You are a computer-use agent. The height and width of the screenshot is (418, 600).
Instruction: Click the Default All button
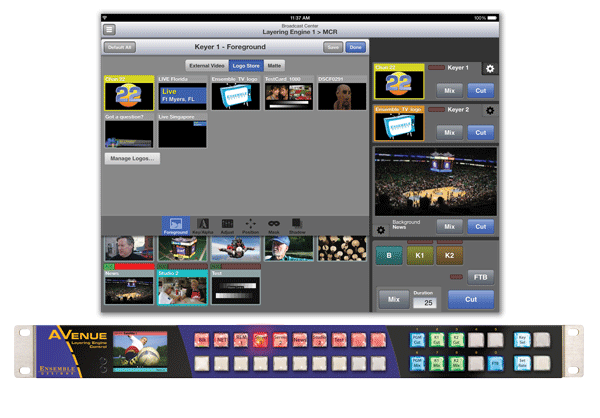tap(119, 47)
